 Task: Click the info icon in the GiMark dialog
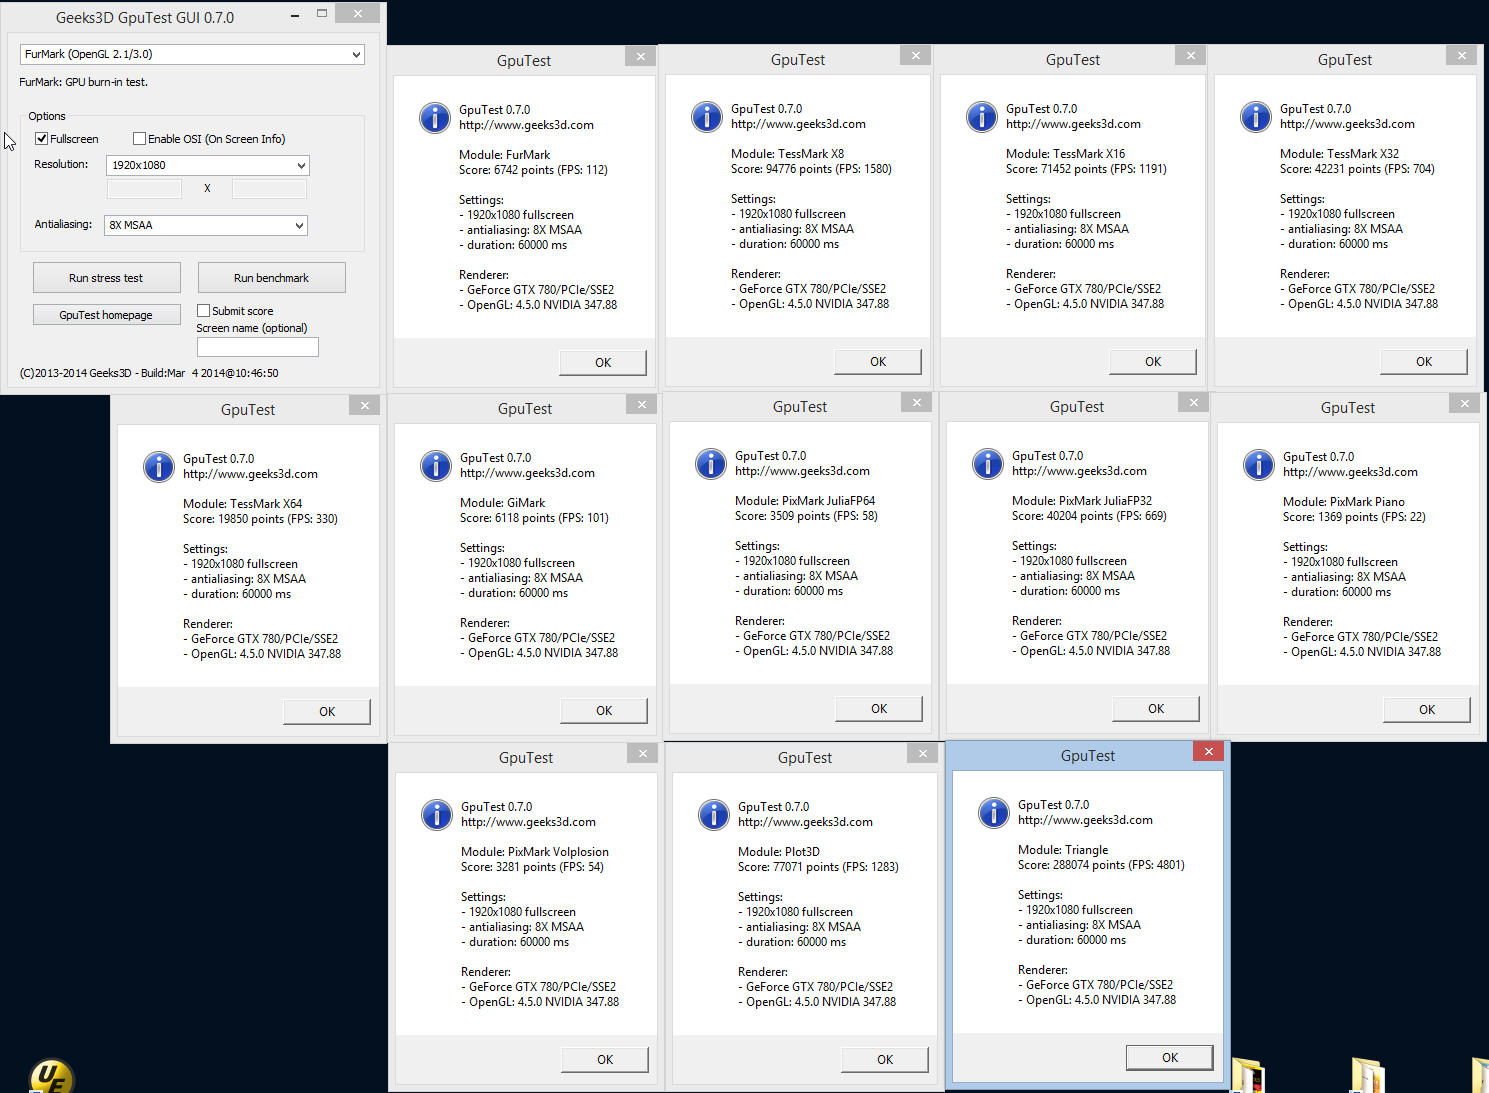[x=436, y=466]
